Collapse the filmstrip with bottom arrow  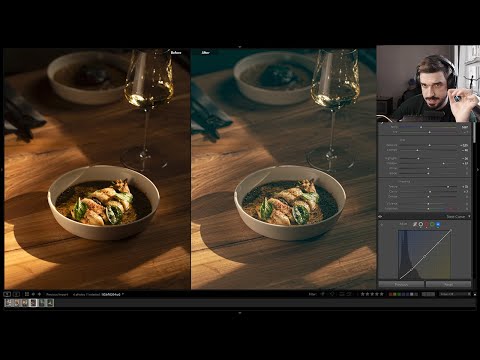240,313
